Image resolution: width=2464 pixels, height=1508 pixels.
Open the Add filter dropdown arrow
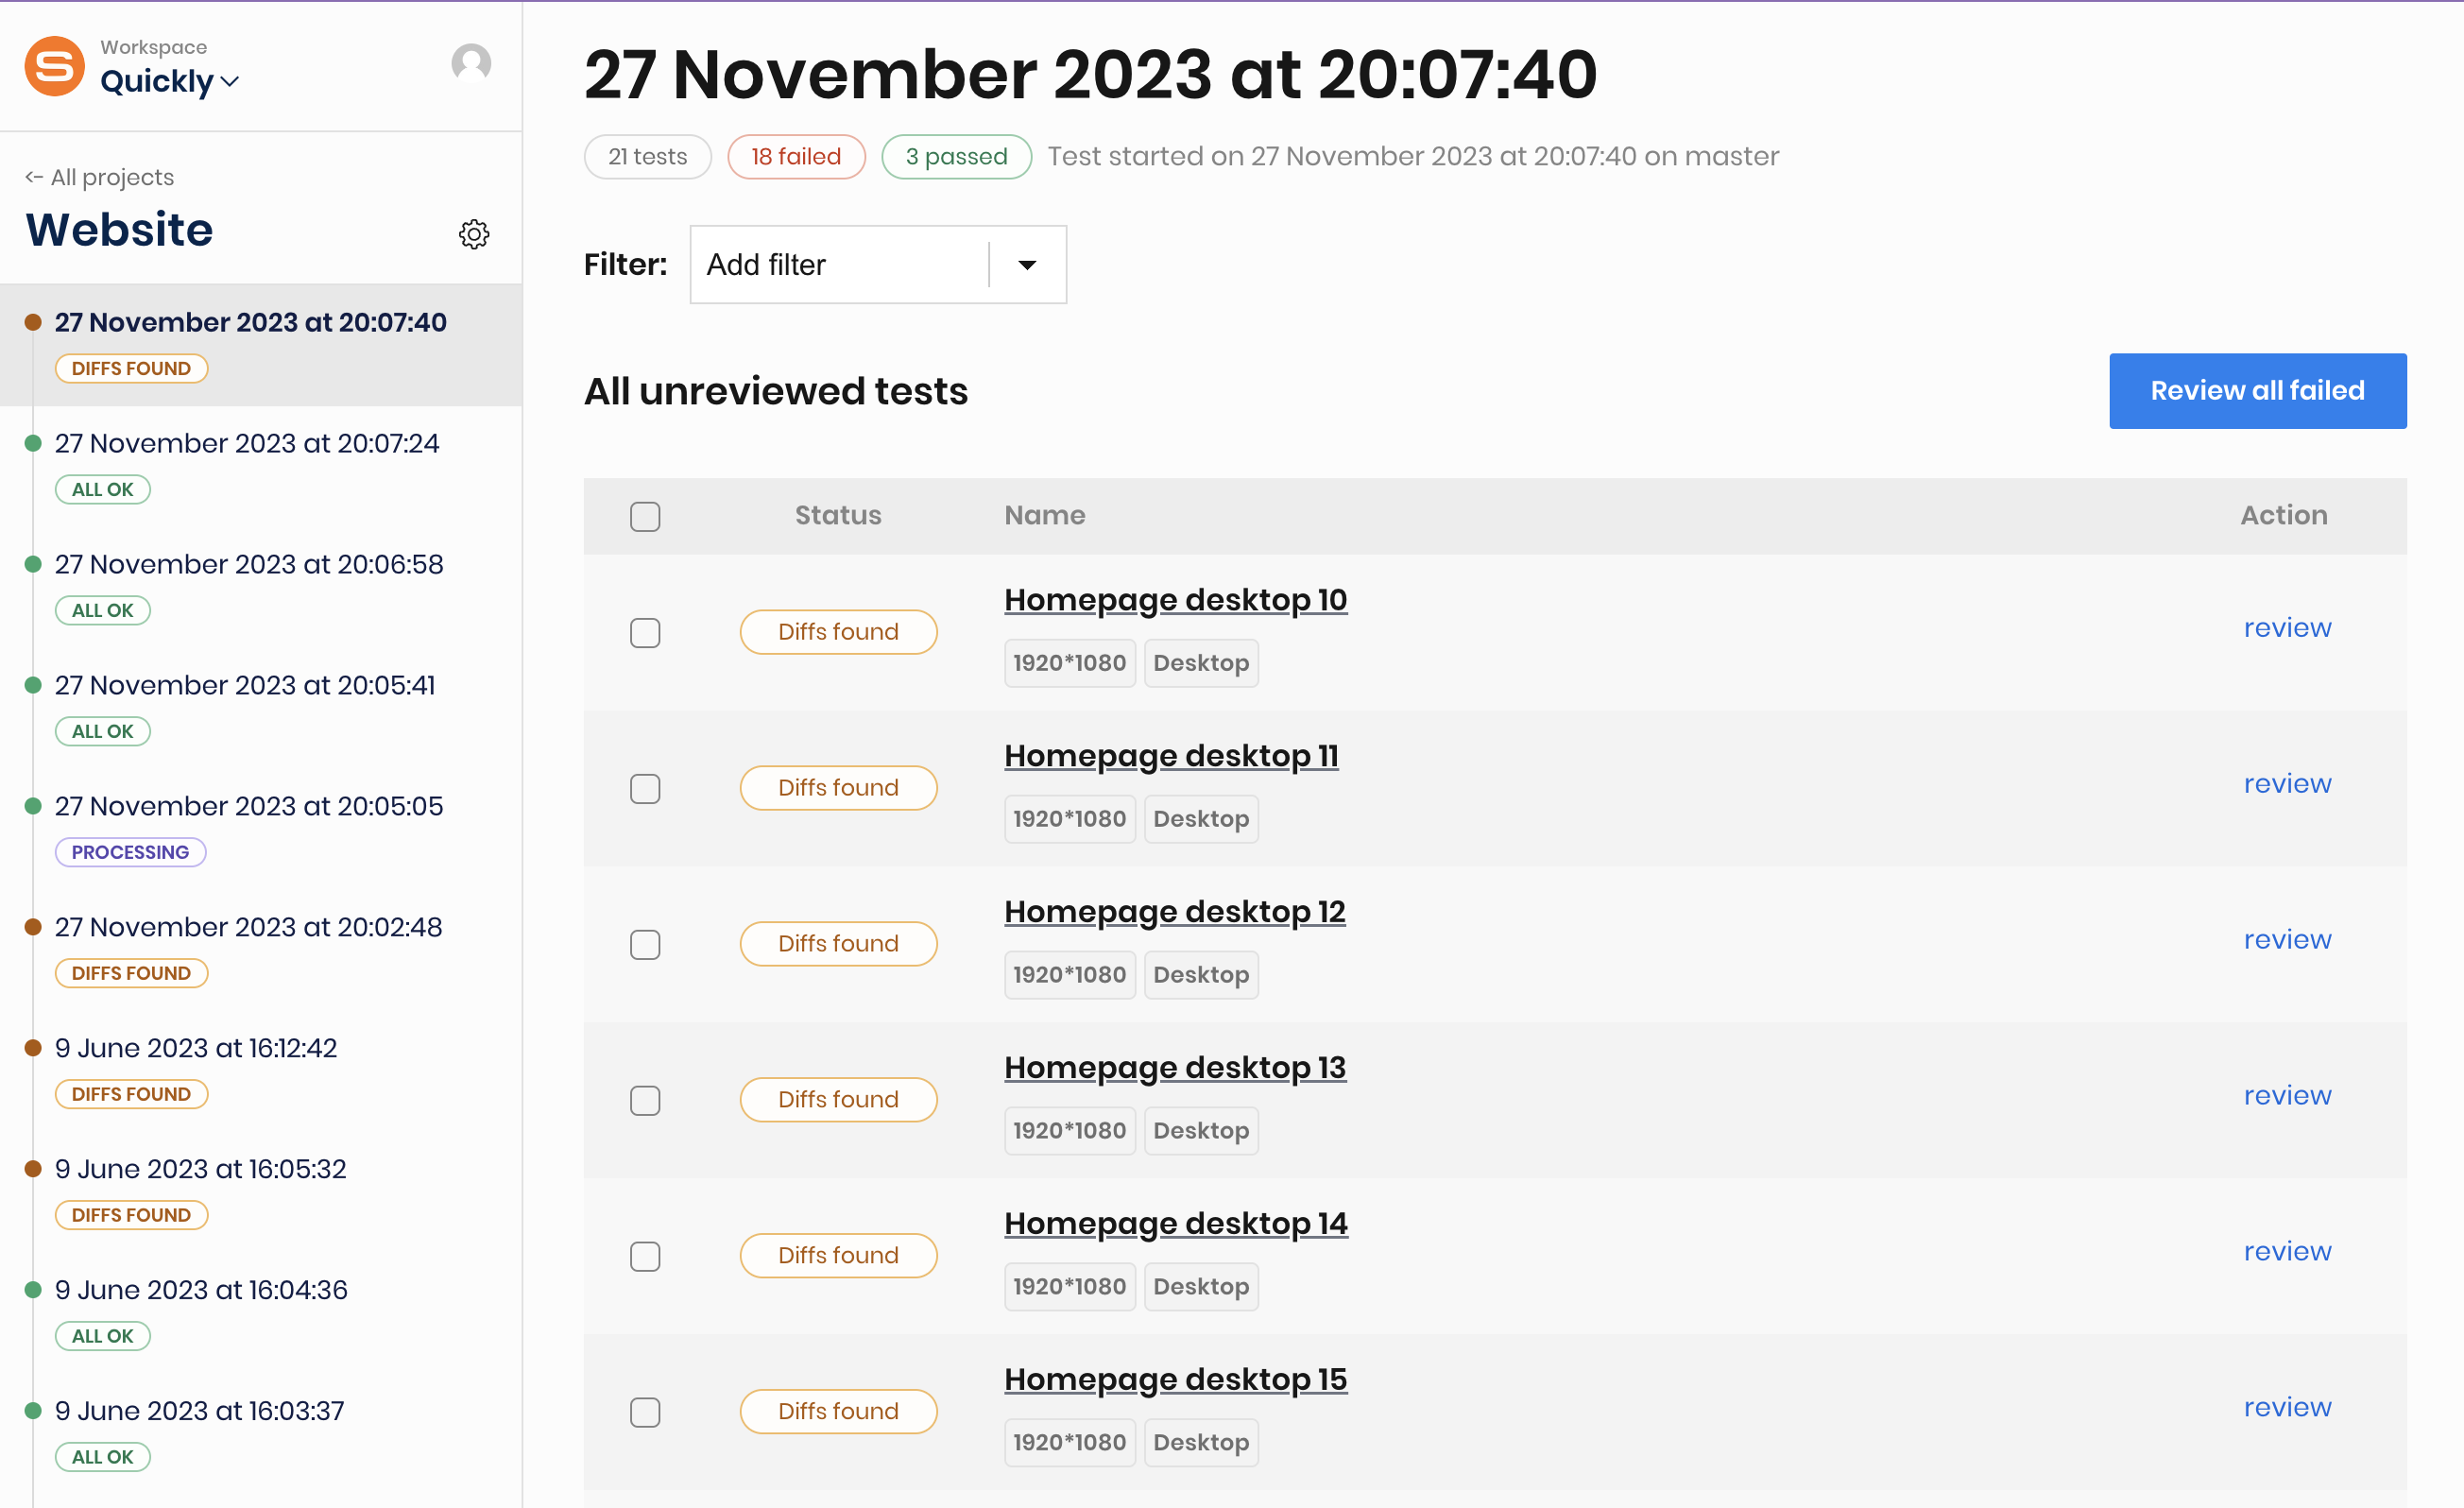(x=1027, y=265)
